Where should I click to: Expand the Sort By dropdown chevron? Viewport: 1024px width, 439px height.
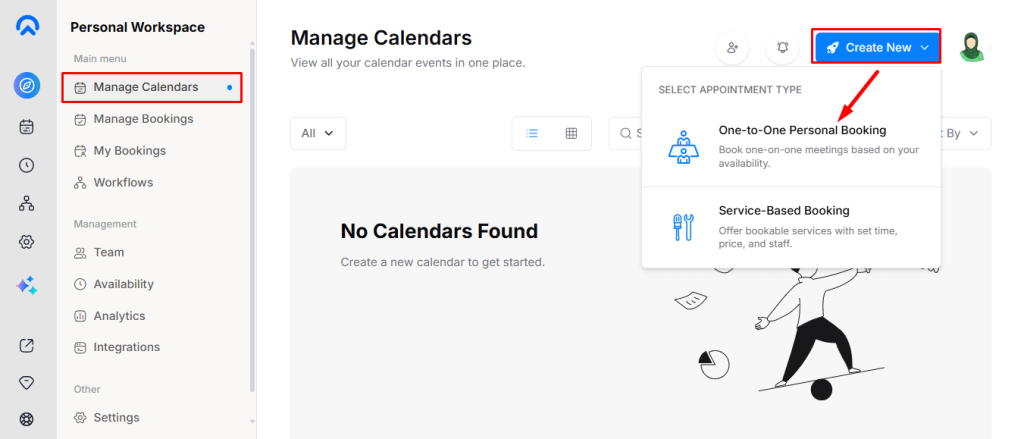972,133
